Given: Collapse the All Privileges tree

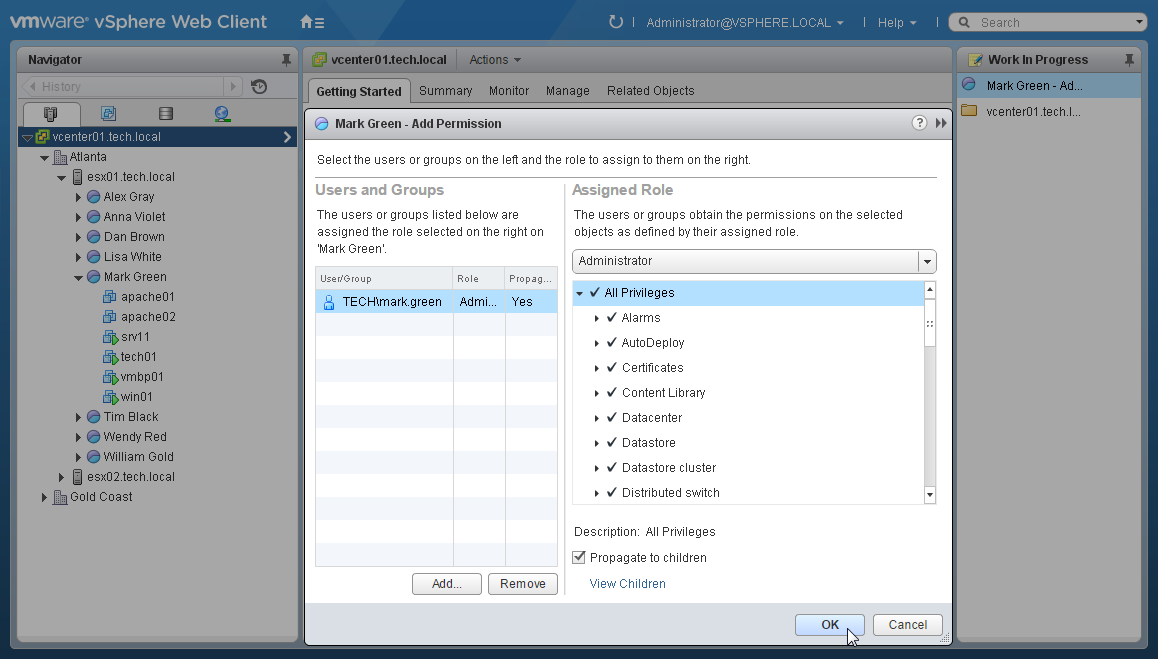Looking at the screenshot, I should click(580, 293).
